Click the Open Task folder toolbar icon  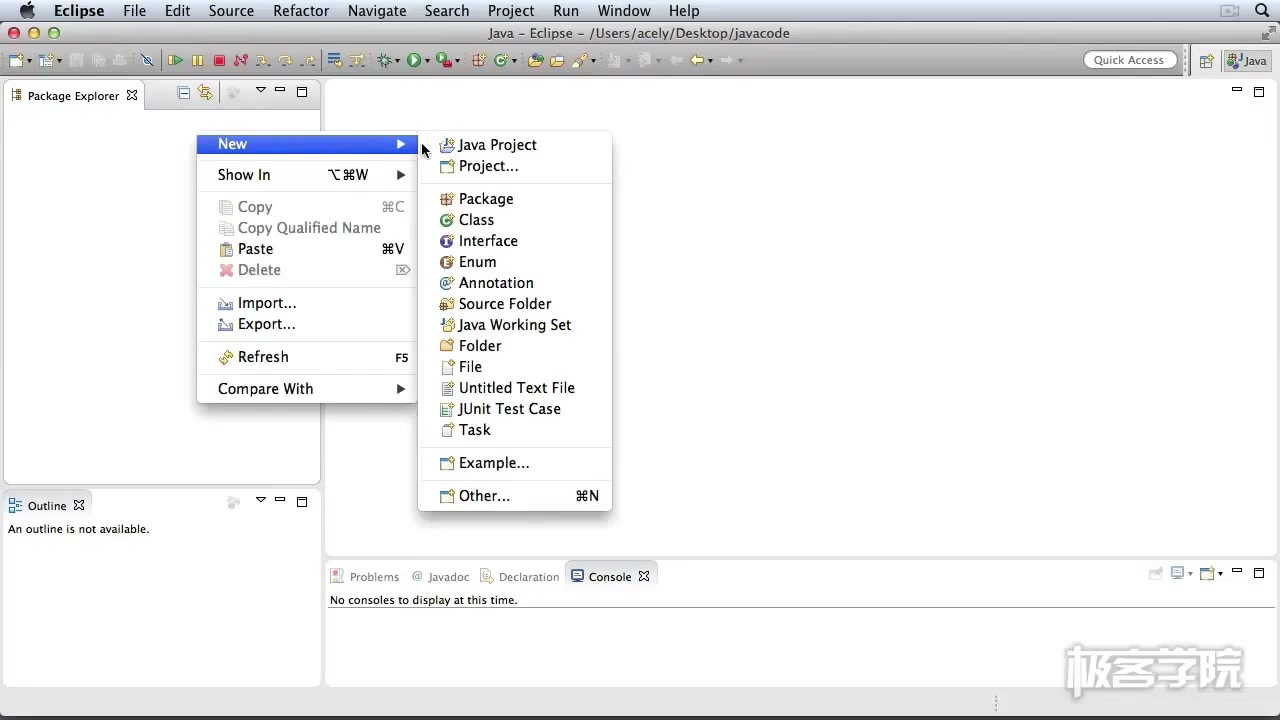[557, 60]
